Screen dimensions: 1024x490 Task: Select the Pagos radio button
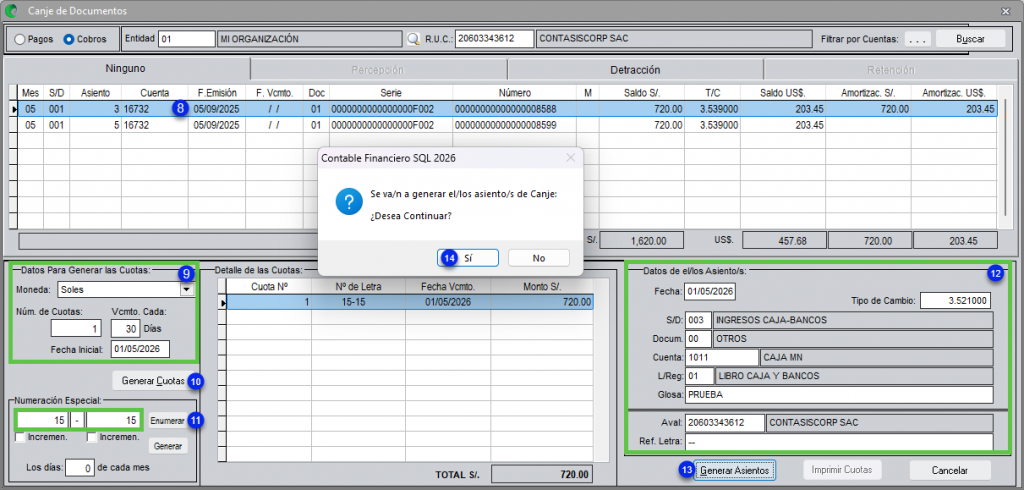(x=20, y=39)
